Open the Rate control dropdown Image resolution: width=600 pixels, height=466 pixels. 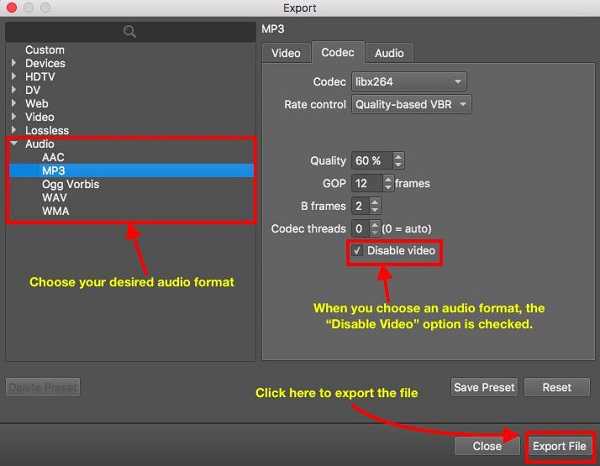click(411, 104)
